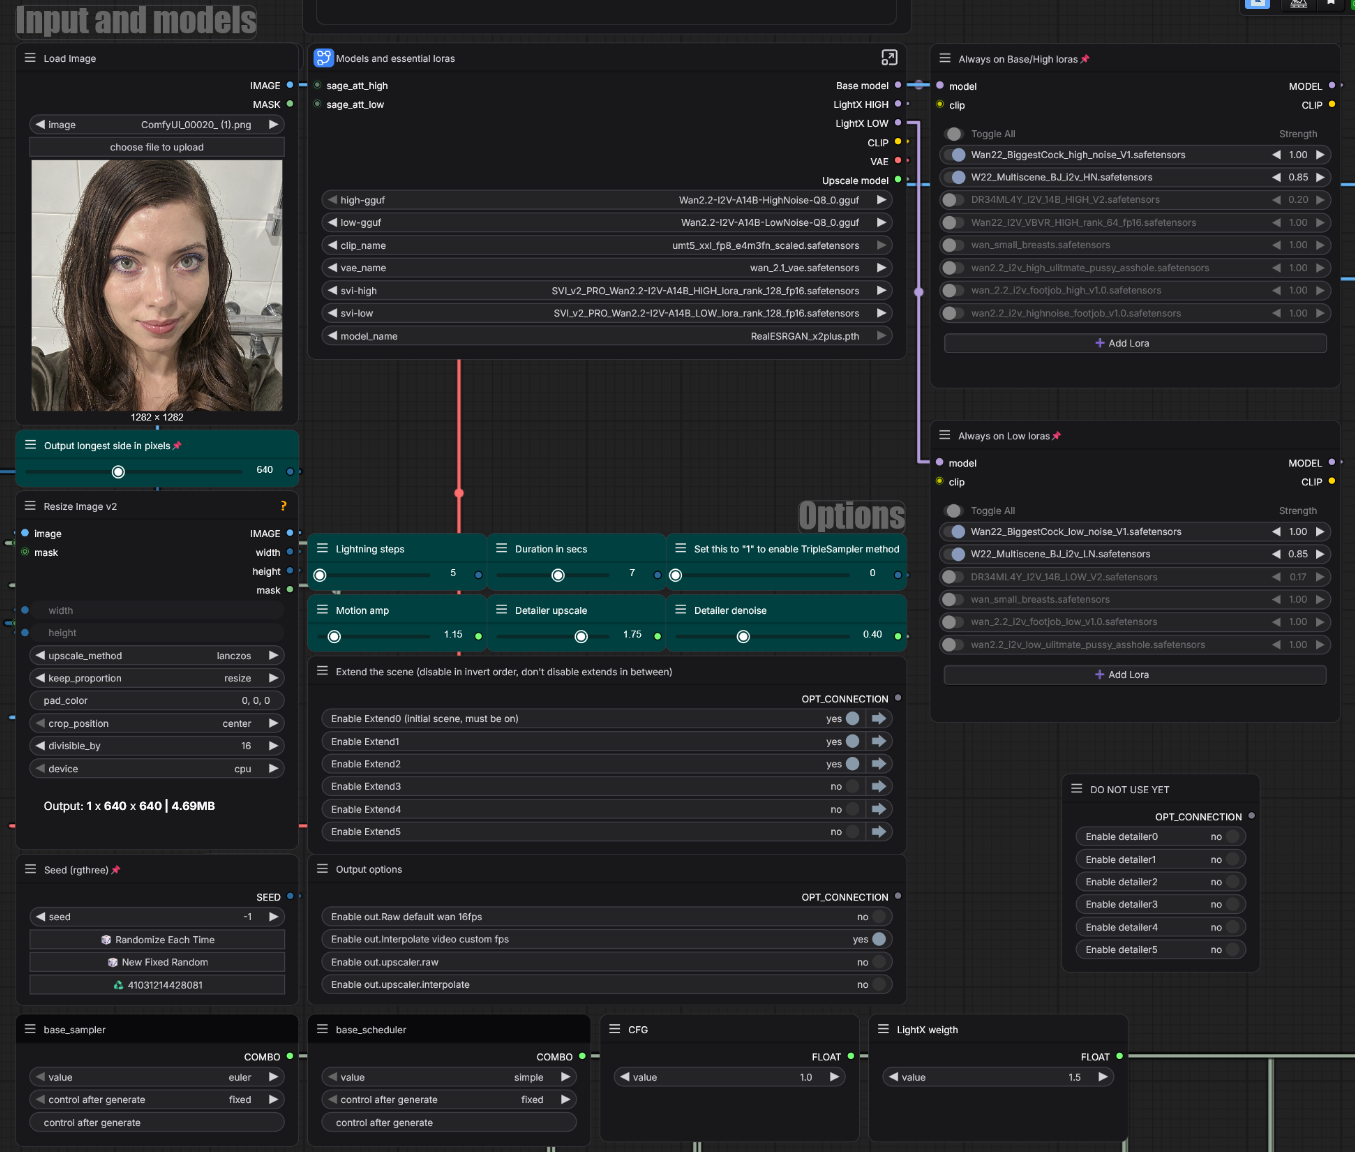Click the Lightning steps slider handle
The height and width of the screenshot is (1152, 1355).
tap(320, 575)
